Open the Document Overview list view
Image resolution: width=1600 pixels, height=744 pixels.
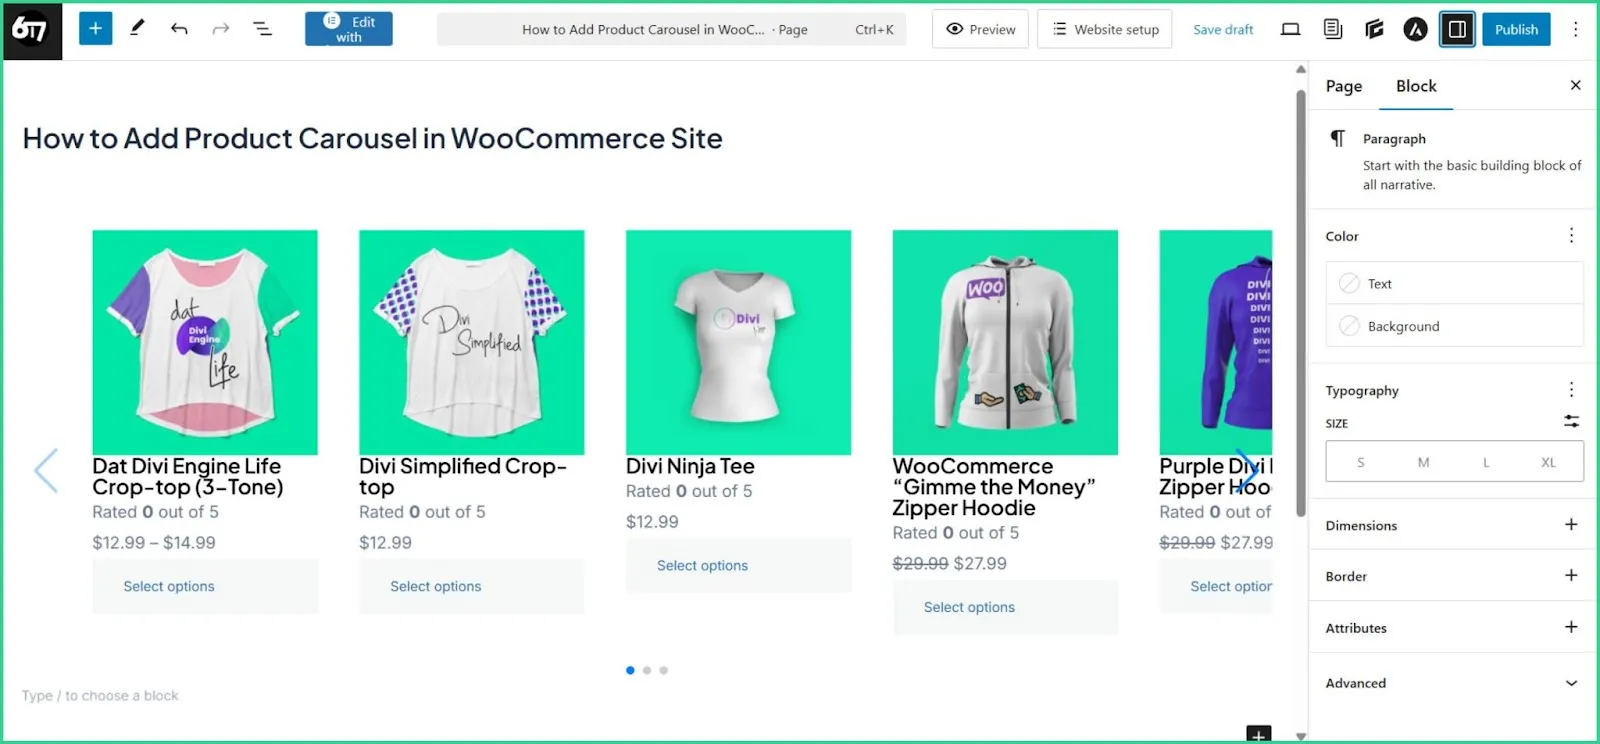click(262, 29)
